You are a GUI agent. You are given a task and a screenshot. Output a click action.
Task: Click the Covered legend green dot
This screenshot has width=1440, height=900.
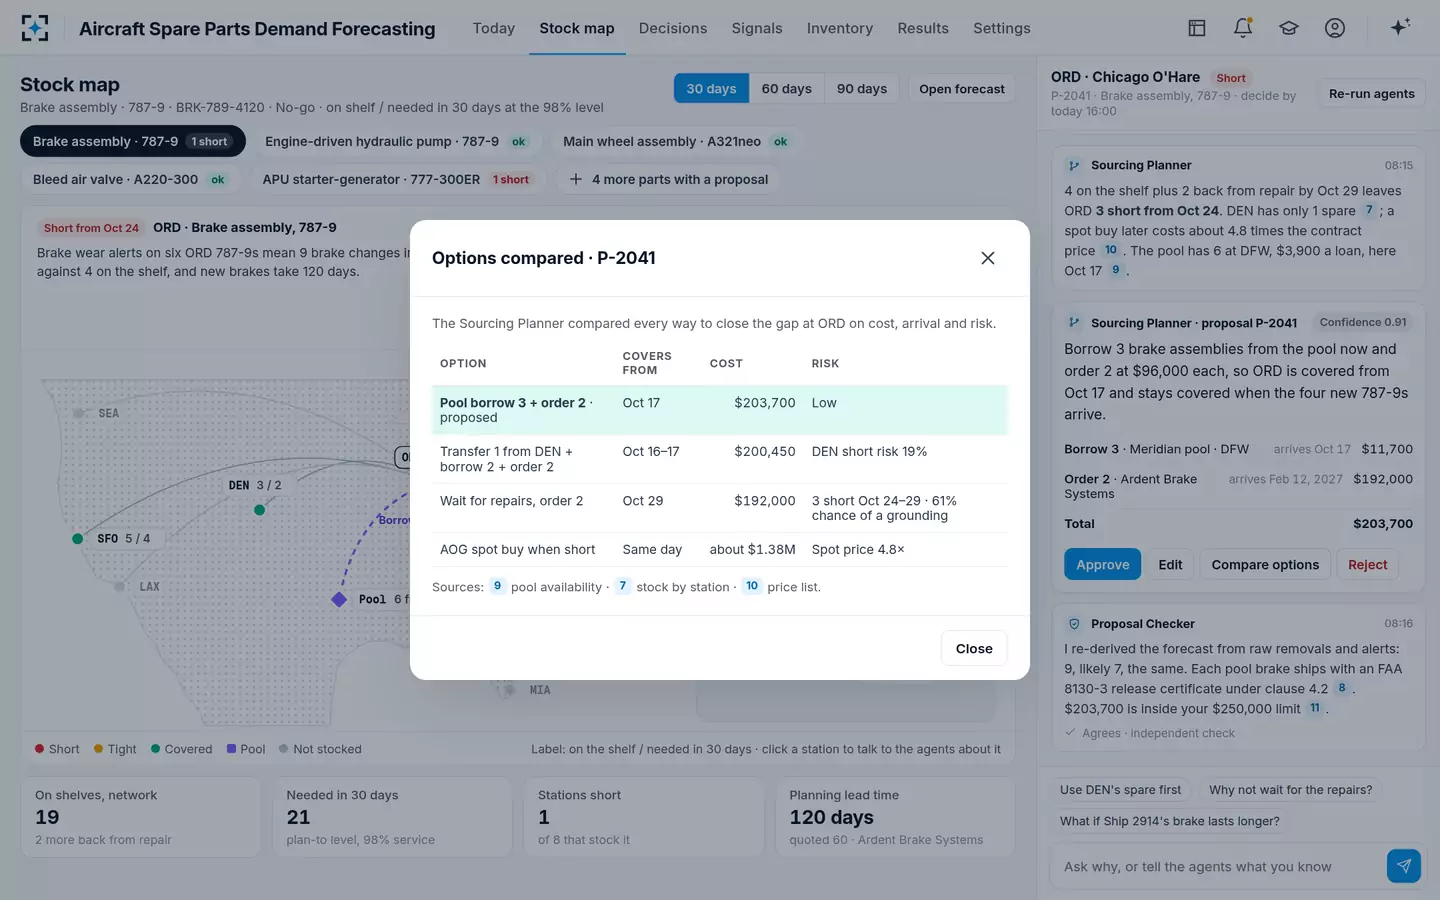click(155, 748)
